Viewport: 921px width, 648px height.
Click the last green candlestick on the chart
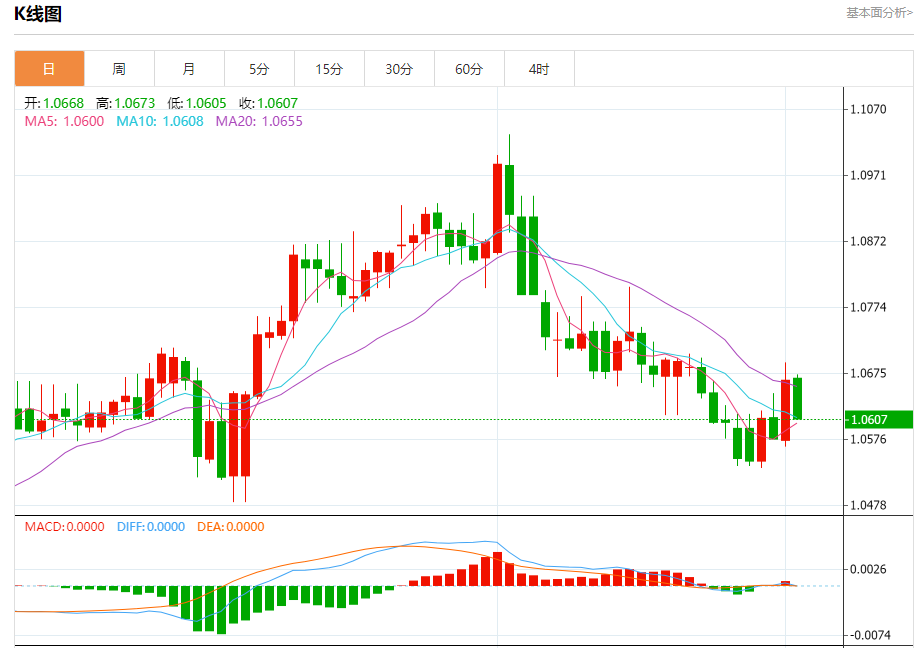[798, 398]
